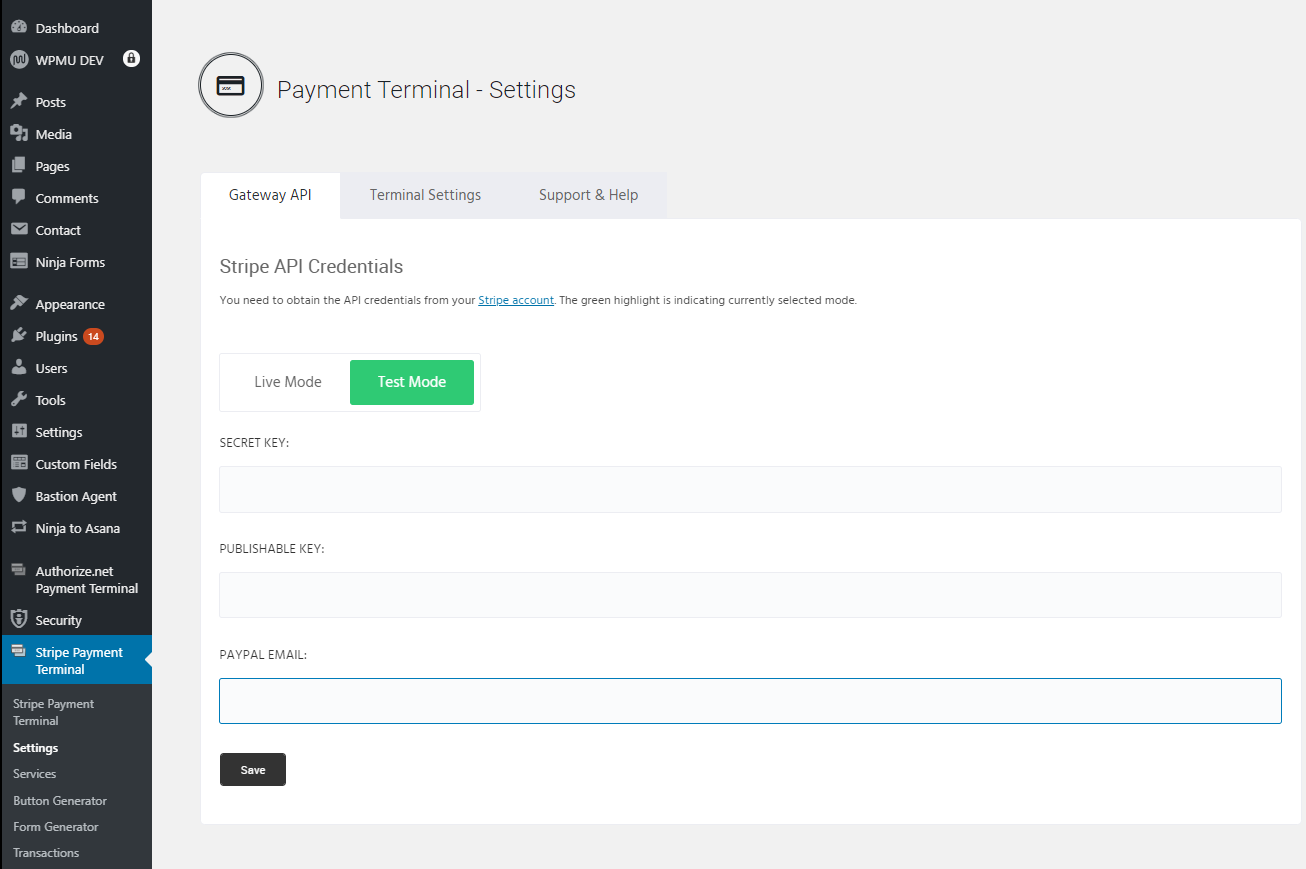Image resolution: width=1306 pixels, height=869 pixels.
Task: Click the Dashboard gauge icon
Action: click(x=18, y=28)
